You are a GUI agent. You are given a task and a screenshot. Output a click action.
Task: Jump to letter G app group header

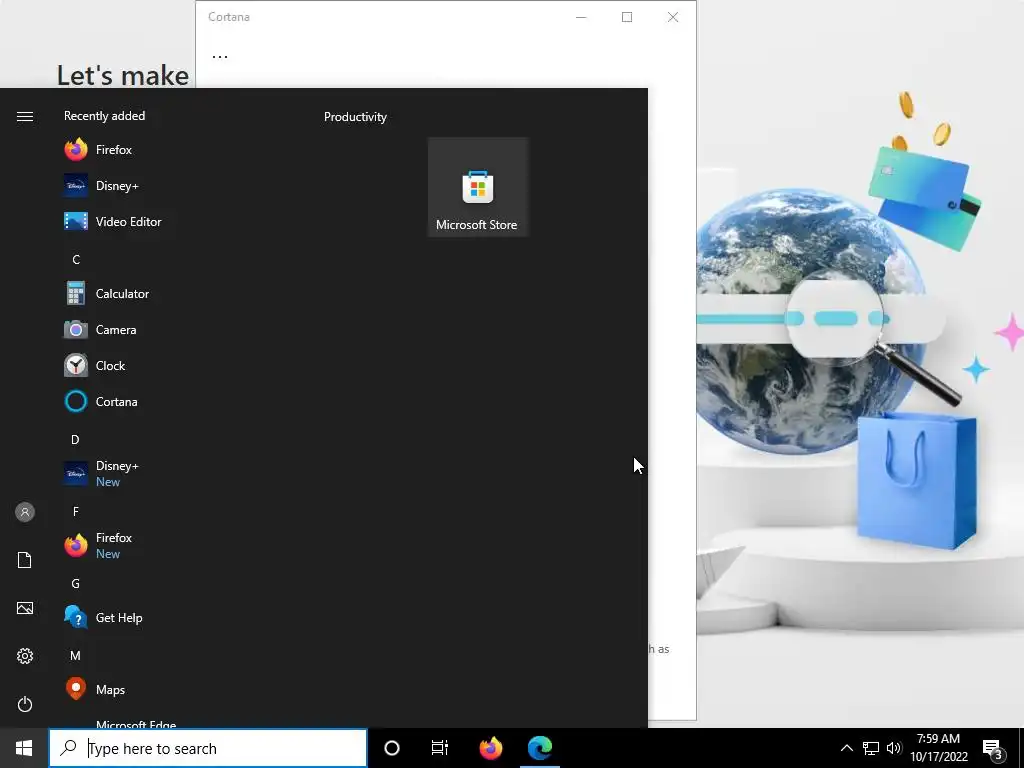[76, 584]
